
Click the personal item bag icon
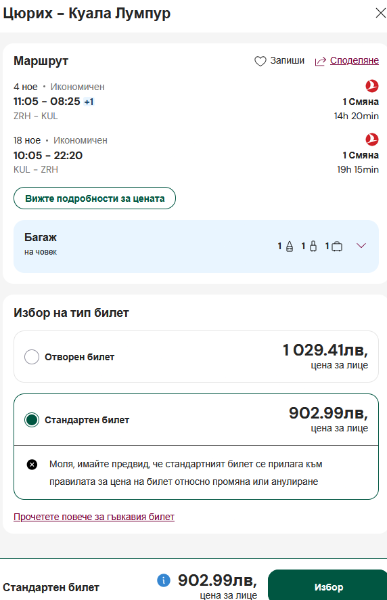(289, 246)
